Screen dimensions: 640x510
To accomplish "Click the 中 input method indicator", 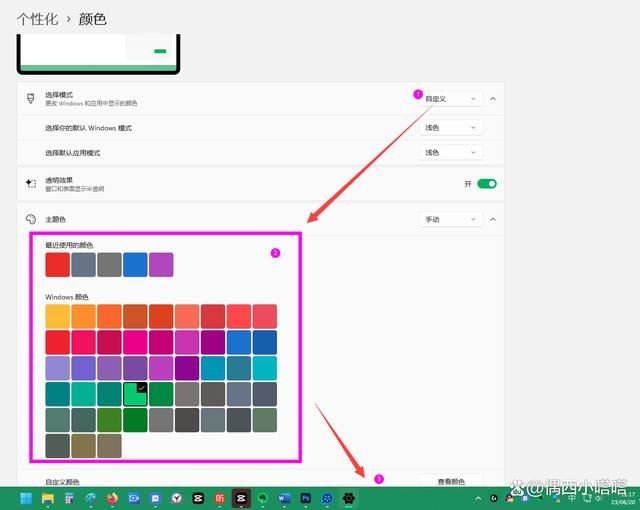I will tap(571, 499).
